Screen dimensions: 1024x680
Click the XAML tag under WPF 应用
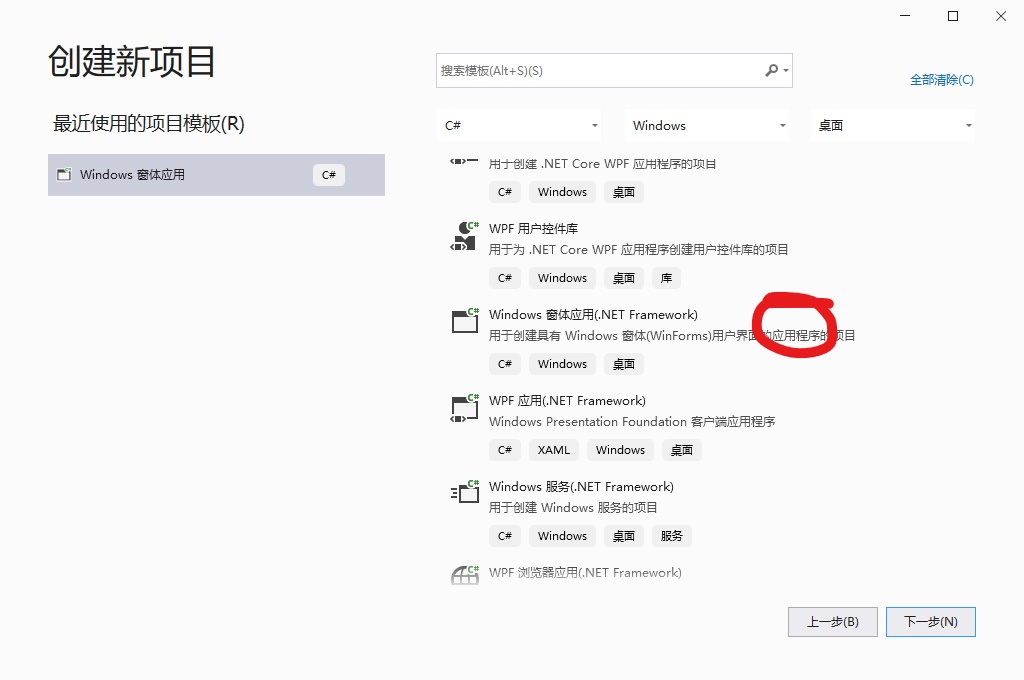(x=554, y=450)
